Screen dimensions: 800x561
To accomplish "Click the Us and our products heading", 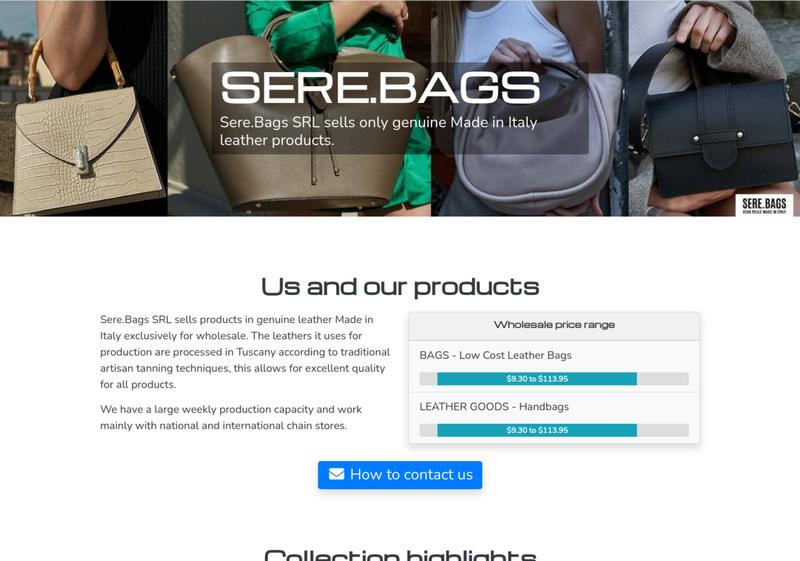I will coord(400,287).
